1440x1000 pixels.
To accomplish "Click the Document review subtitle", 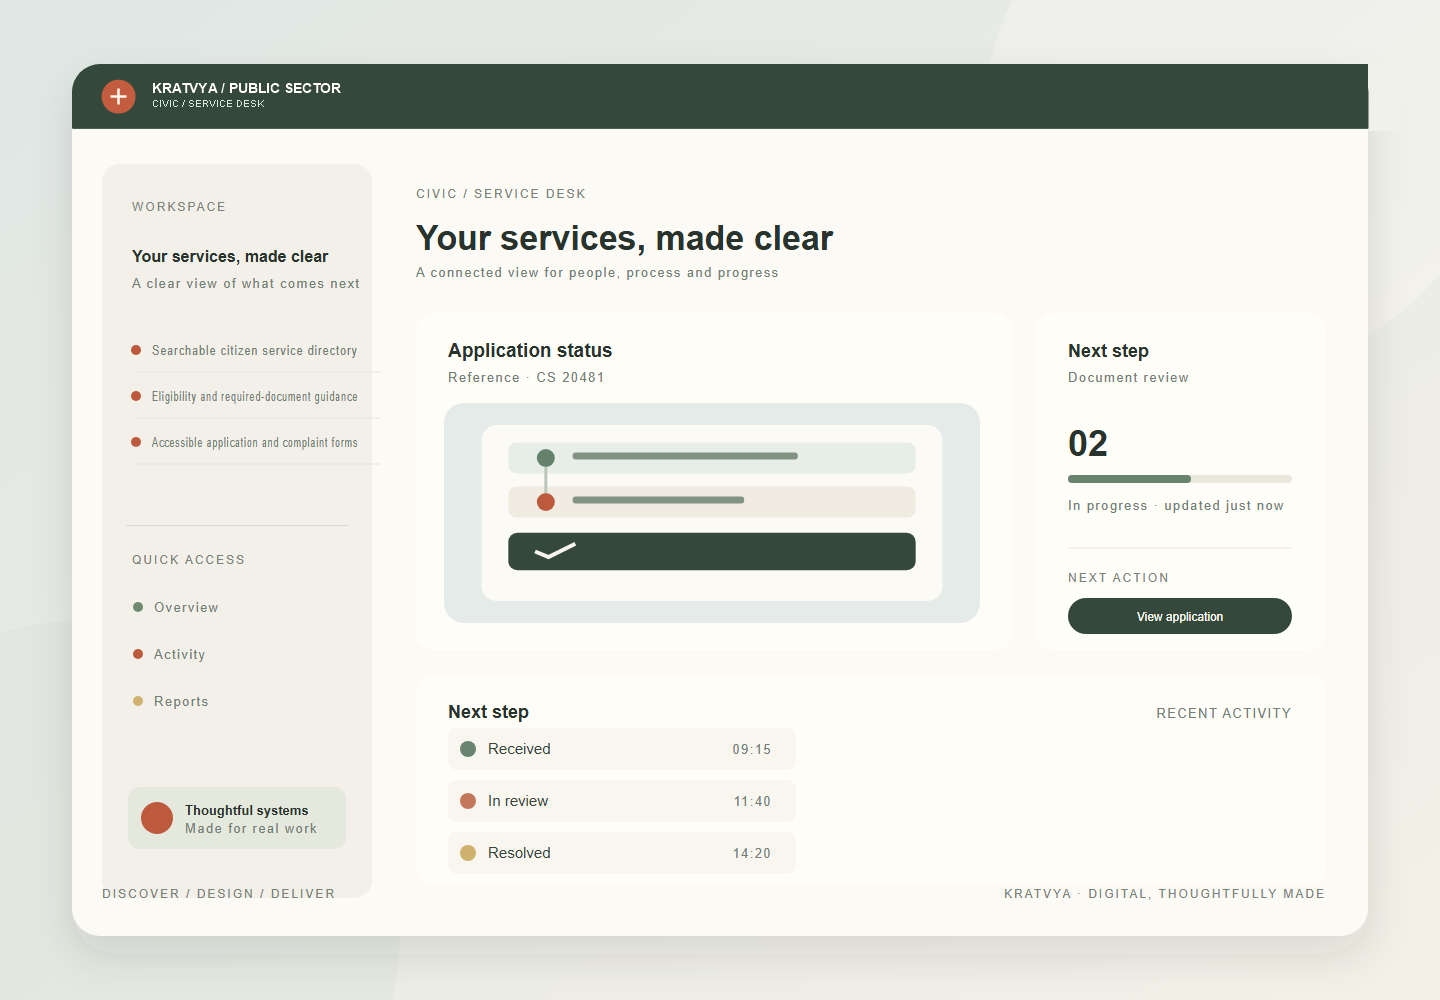I will [x=1128, y=377].
